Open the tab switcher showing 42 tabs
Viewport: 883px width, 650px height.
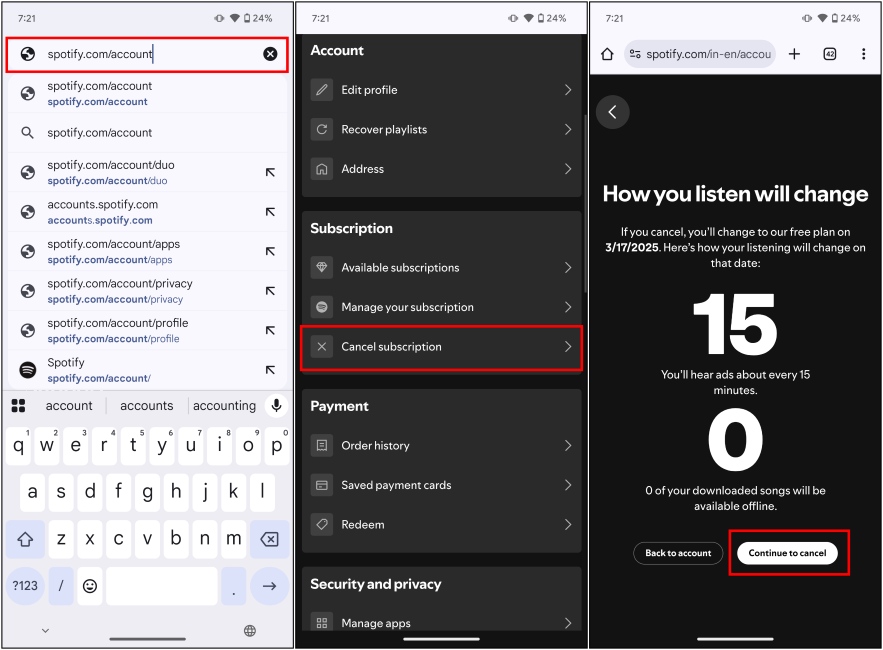click(x=830, y=54)
